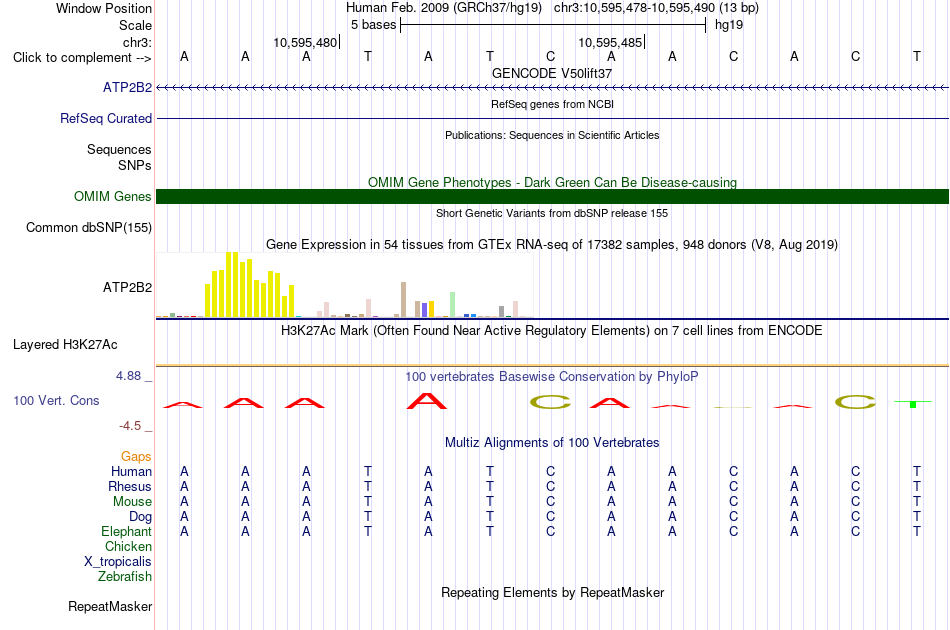The width and height of the screenshot is (950, 630).
Task: Select the dark green OMIM Genes bar
Action: click(552, 196)
